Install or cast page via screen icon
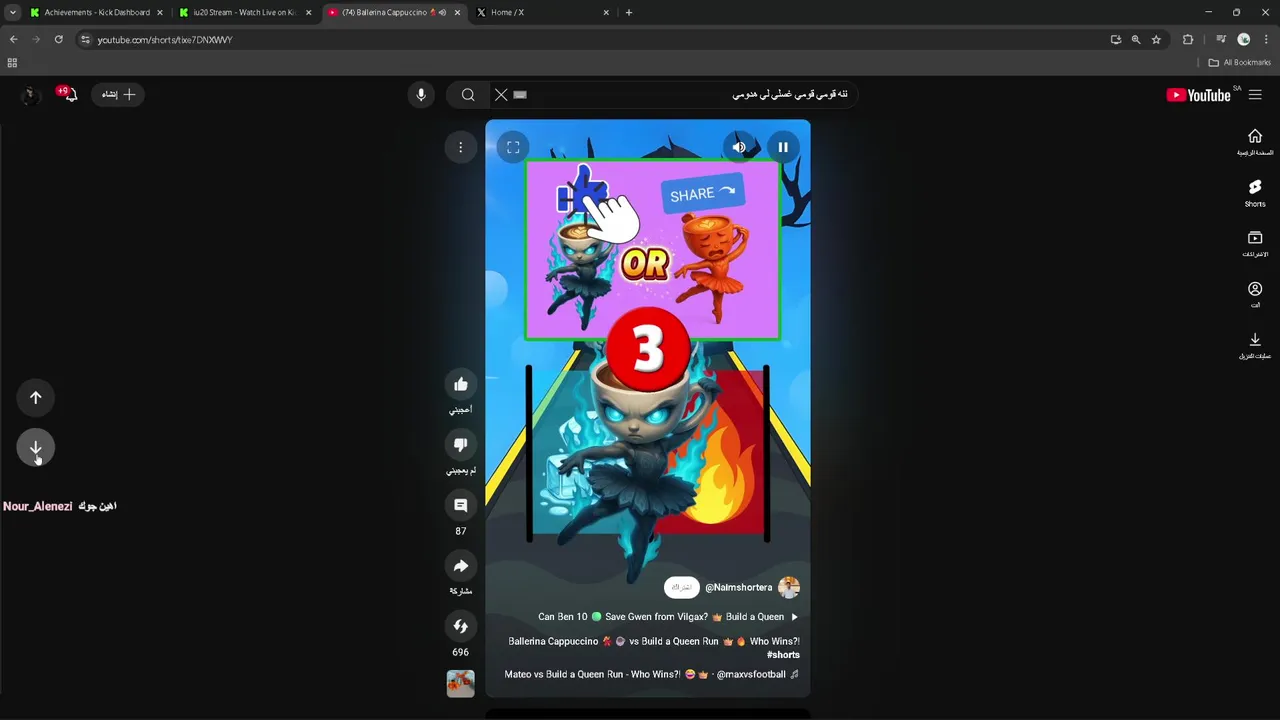The image size is (1280, 720). 1116,39
